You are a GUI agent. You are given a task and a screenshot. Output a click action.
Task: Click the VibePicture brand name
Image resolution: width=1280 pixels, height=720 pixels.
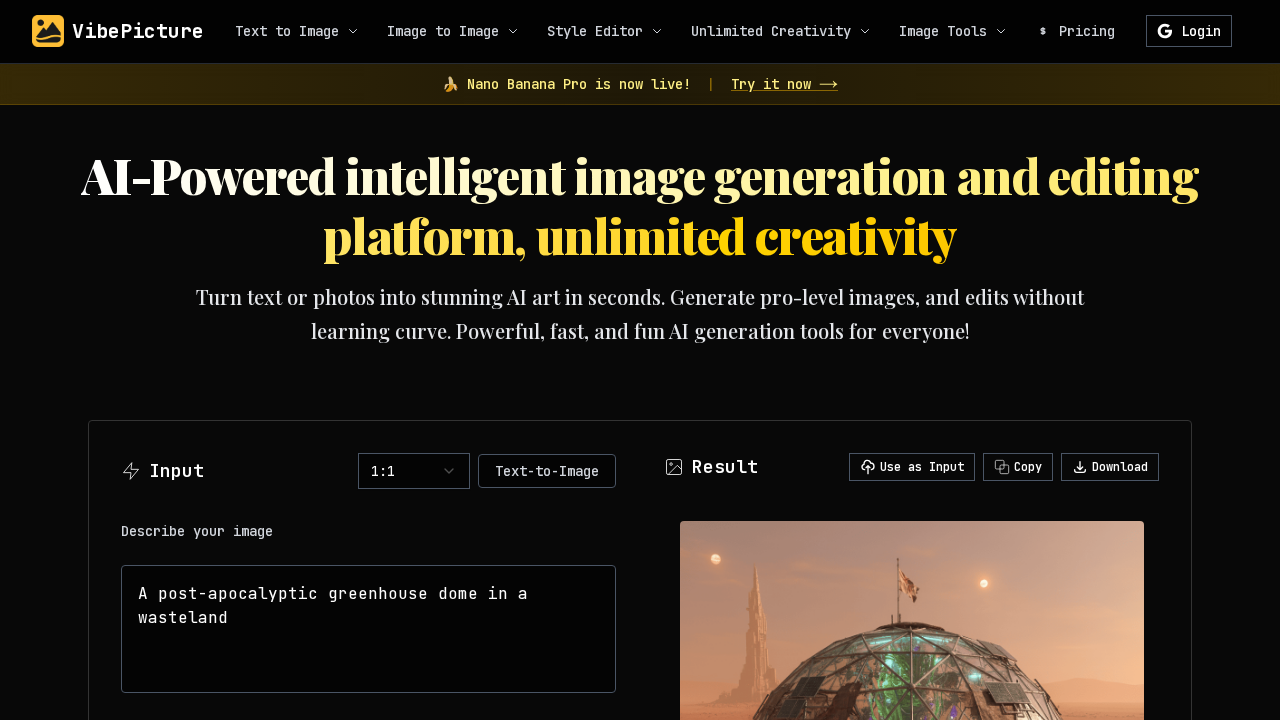(137, 31)
